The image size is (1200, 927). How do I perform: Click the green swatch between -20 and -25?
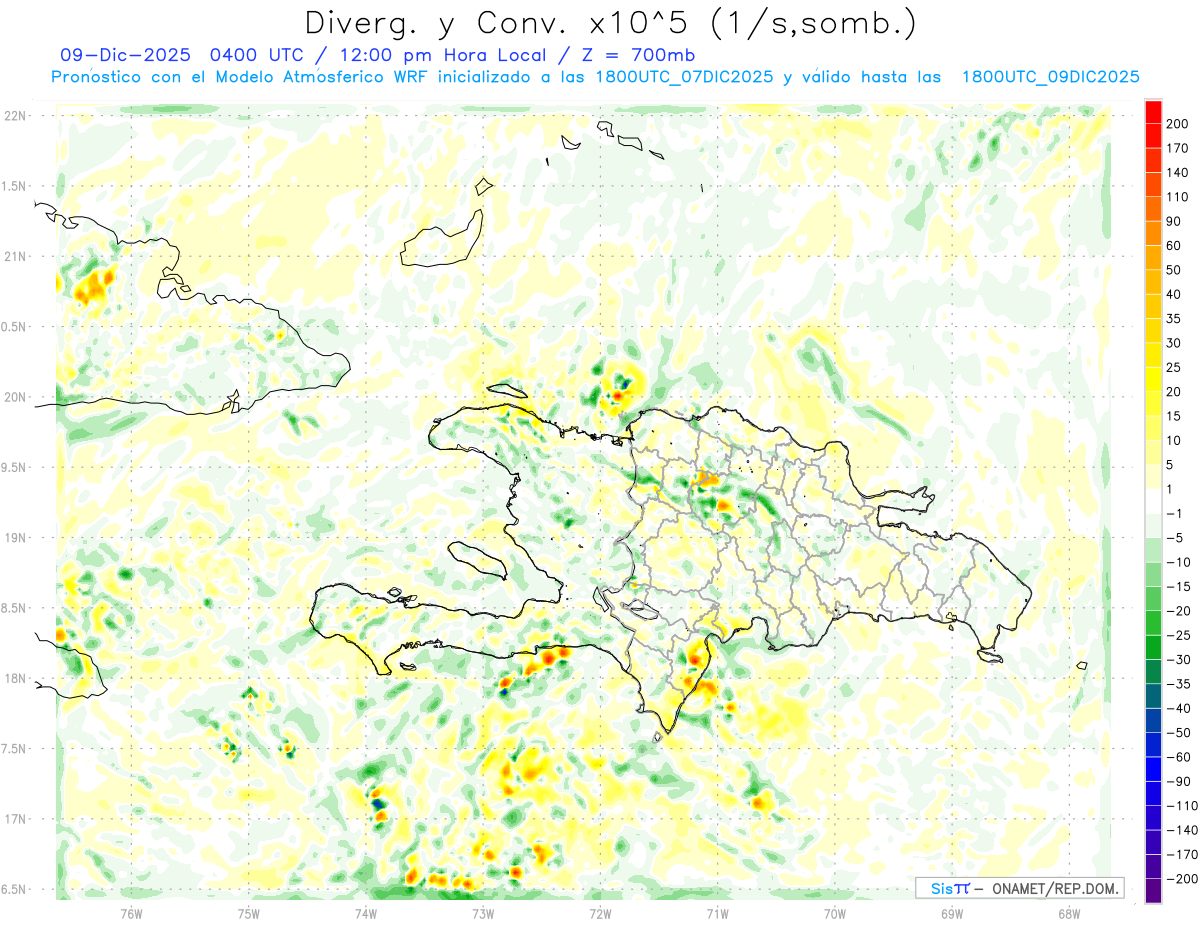[1153, 622]
